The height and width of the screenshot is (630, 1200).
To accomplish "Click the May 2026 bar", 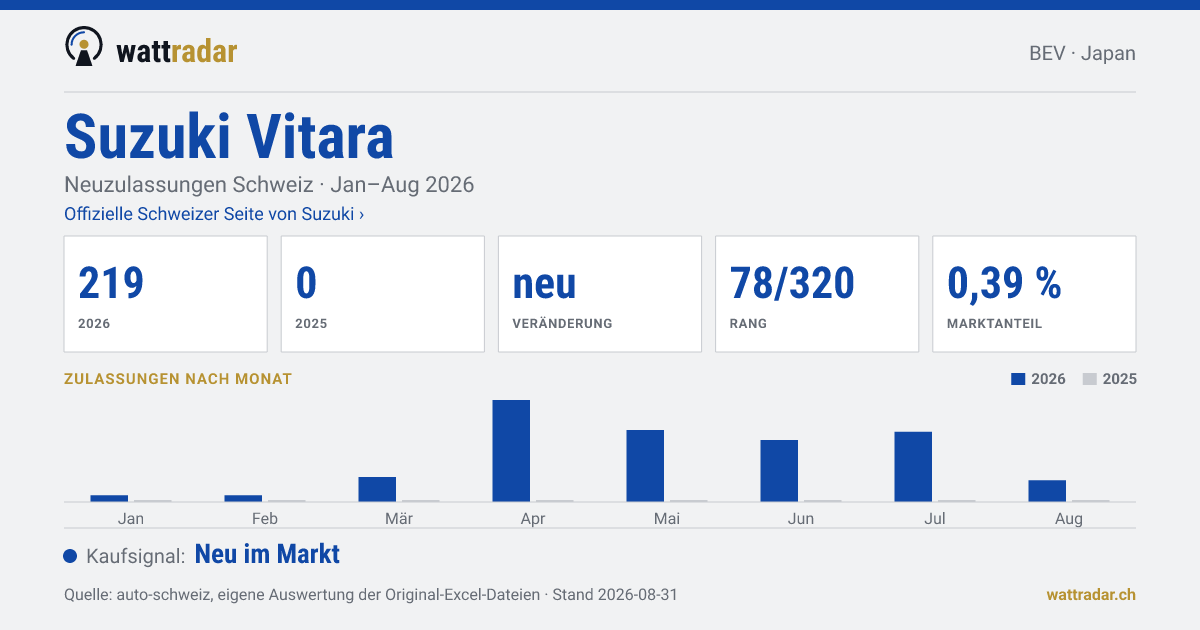I will tap(645, 466).
